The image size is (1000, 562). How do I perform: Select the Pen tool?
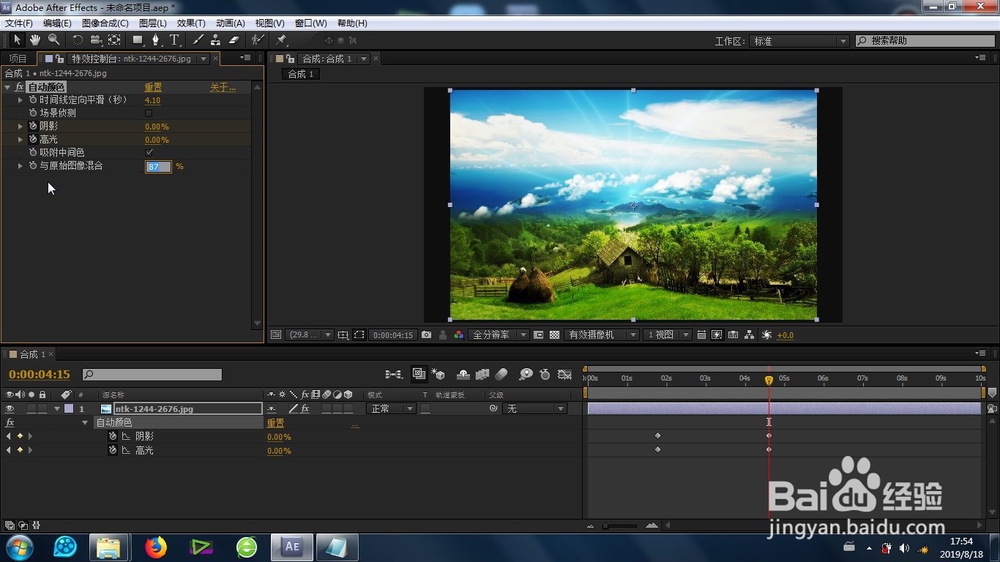[155, 40]
